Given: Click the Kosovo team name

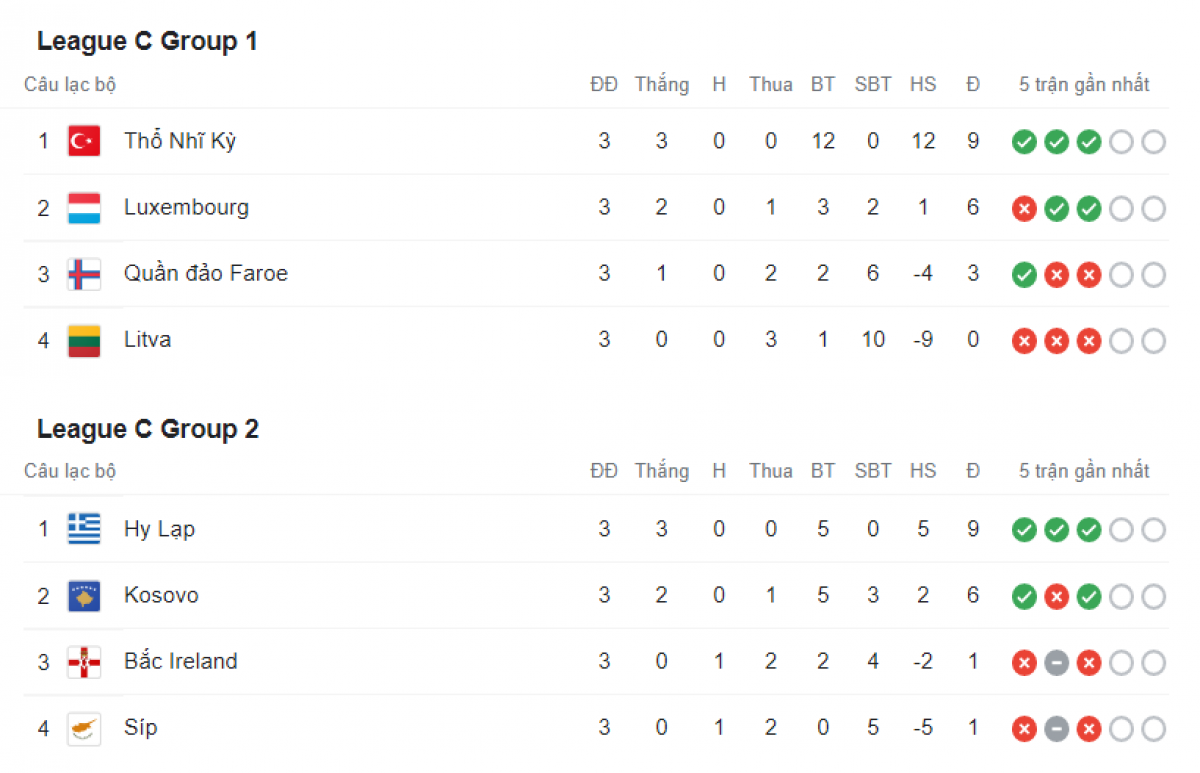Looking at the screenshot, I should [x=161, y=596].
